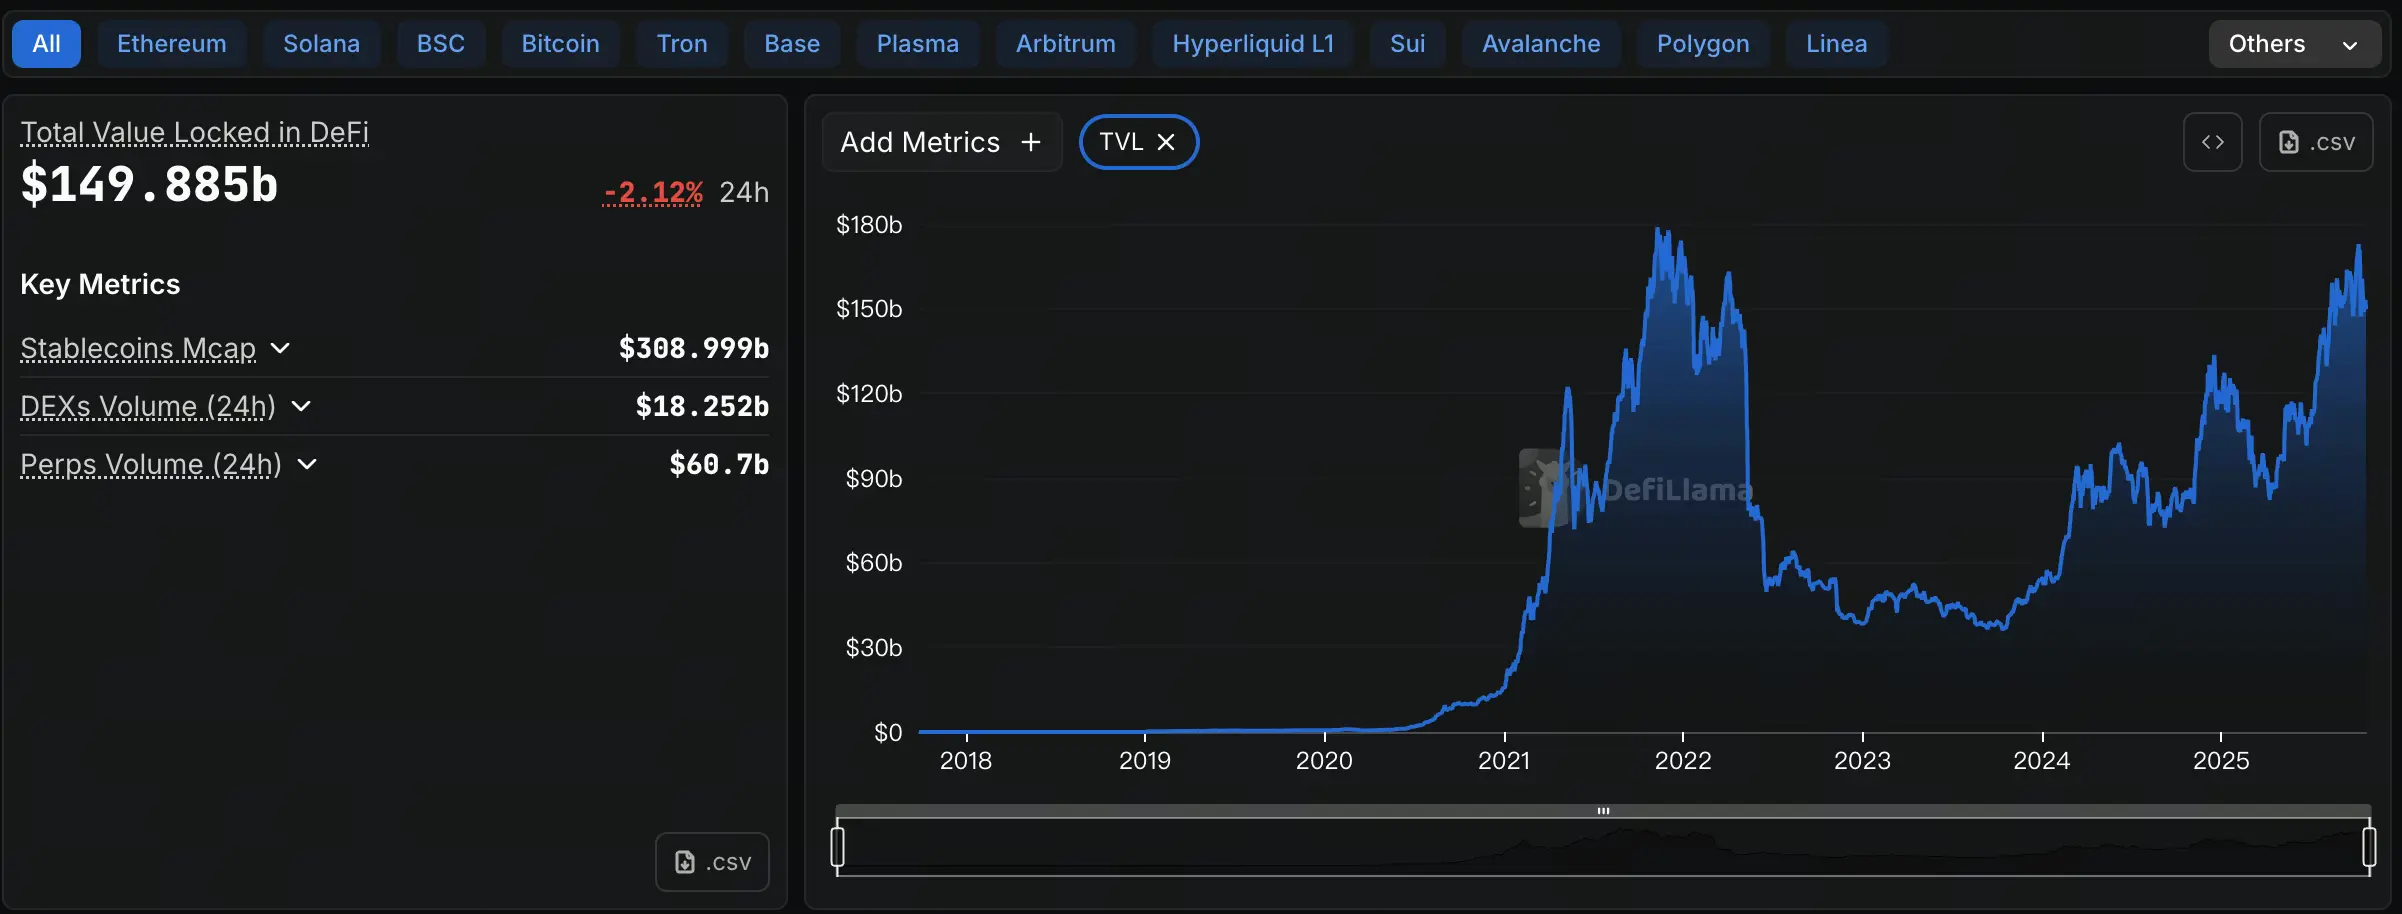Switch to the Solana chain tab

[321, 44]
